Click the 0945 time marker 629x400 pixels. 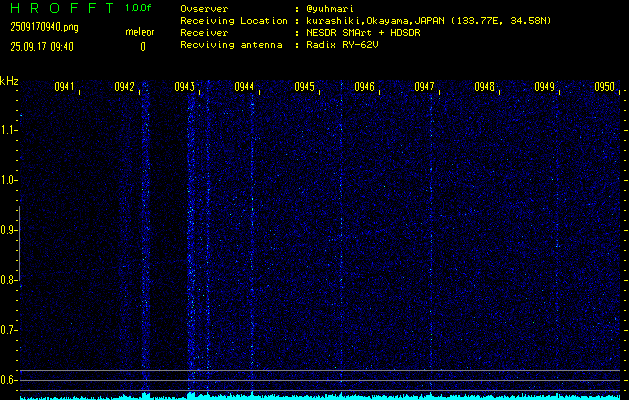tap(304, 87)
